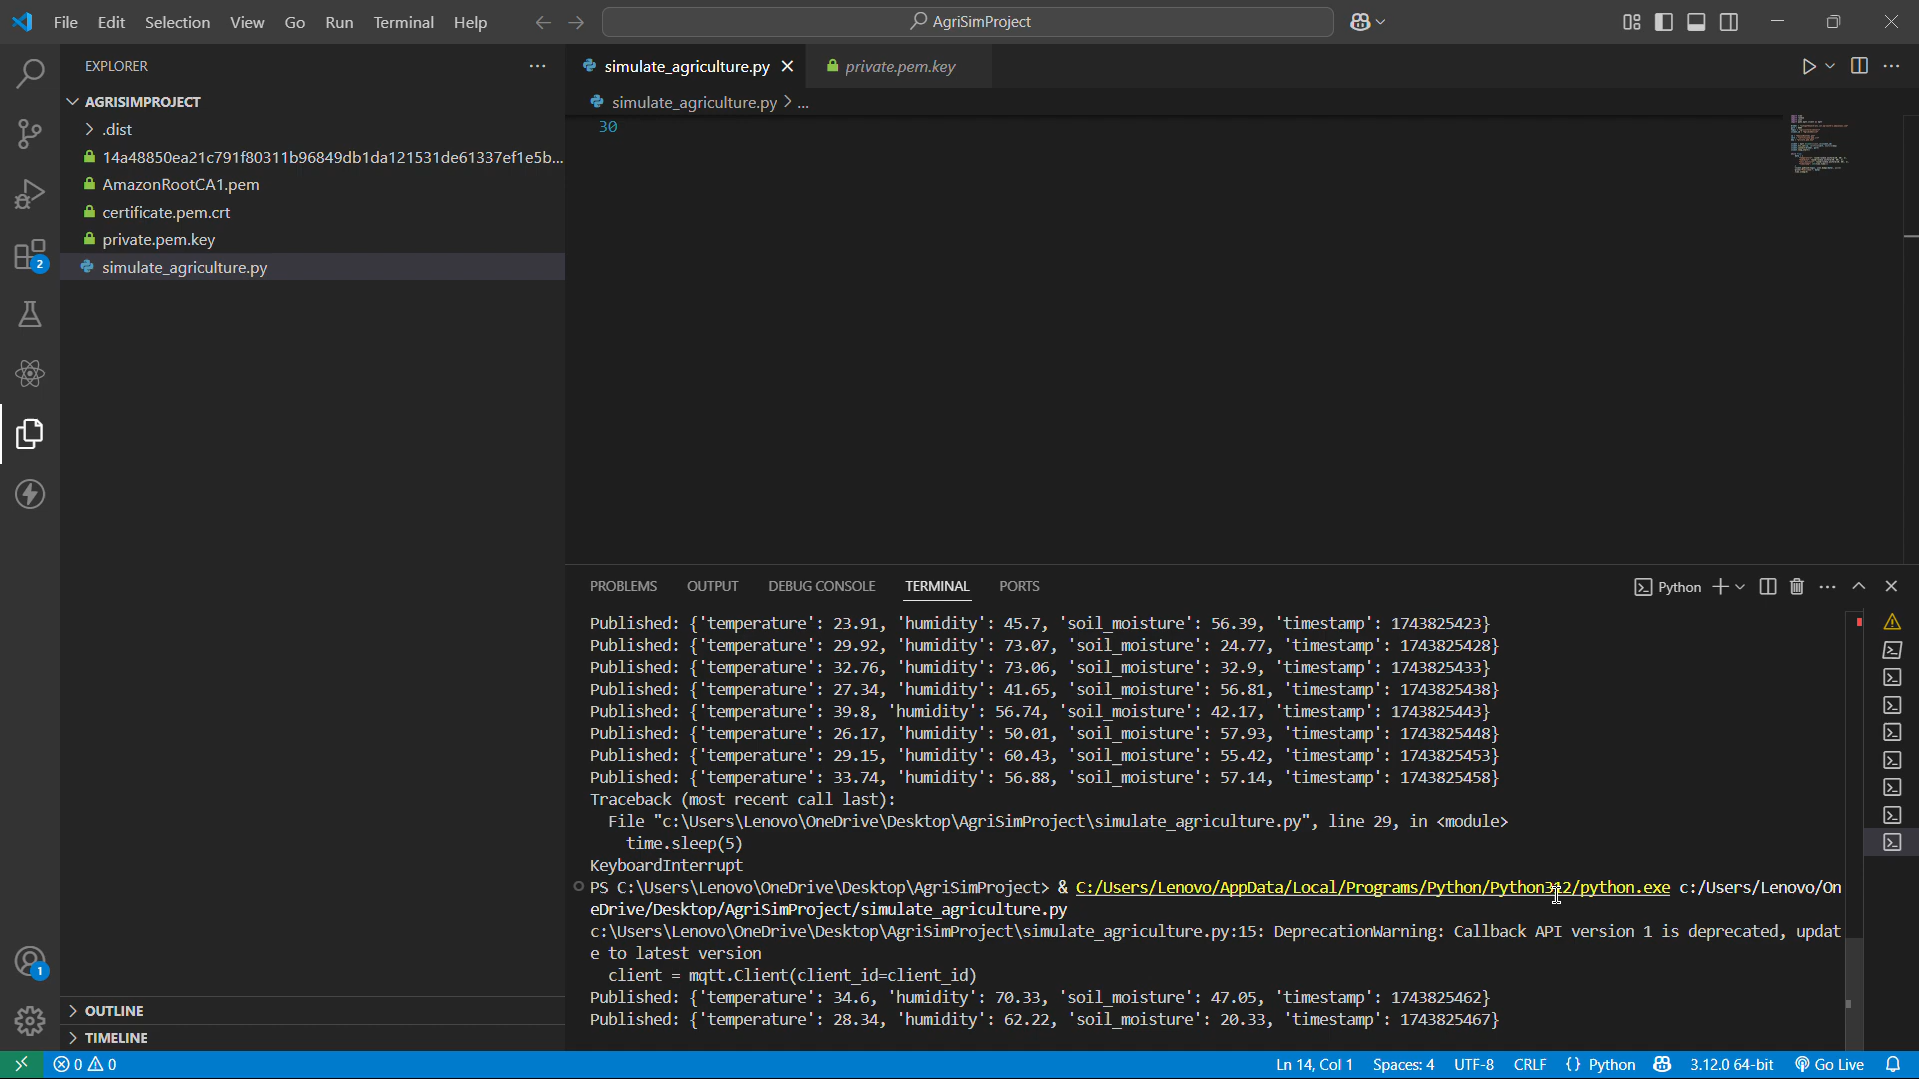Click UTF-8 encoding selector
Screen dimensions: 1919x1079
1474,1065
